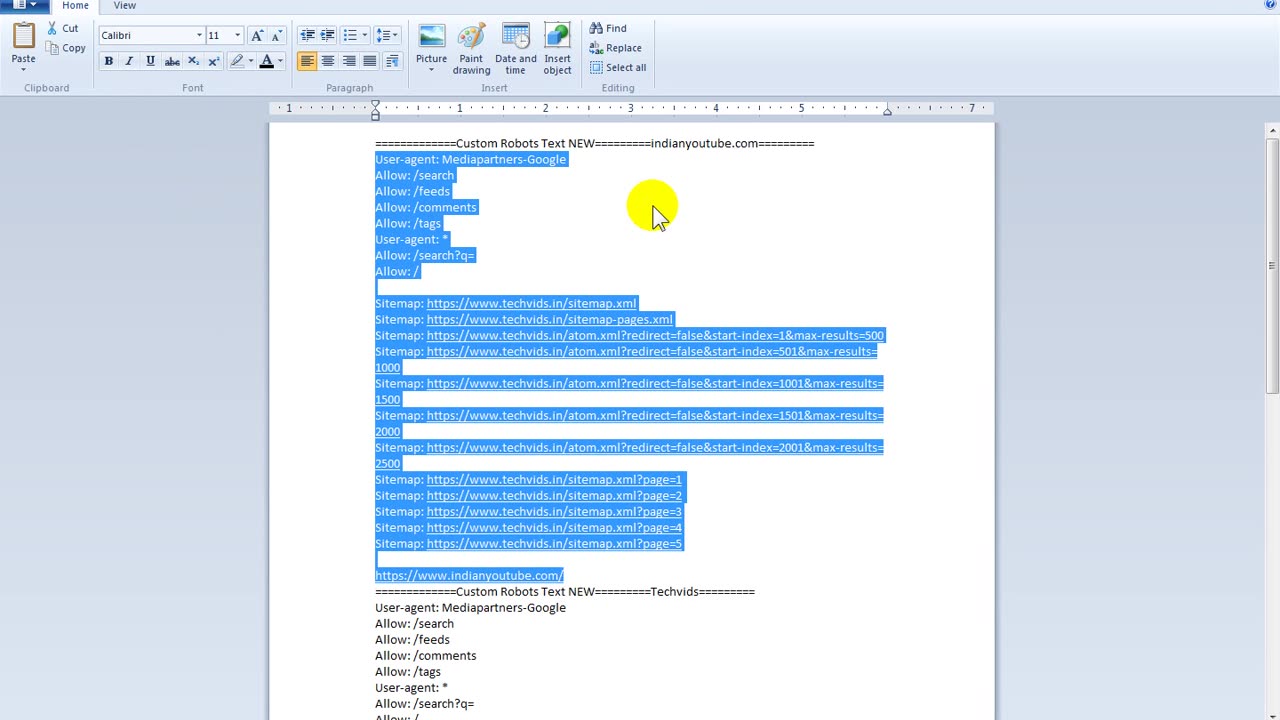Click the Techvids Custom Robots header line
1280x720 pixels.
(565, 591)
